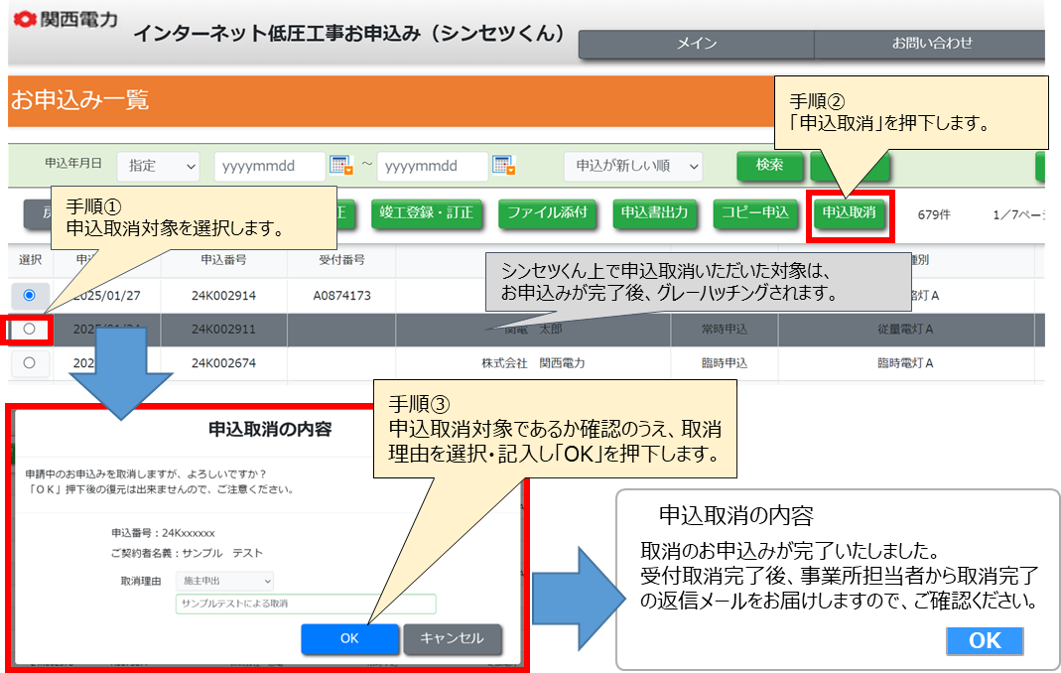Click the 選択 column header

(x=30, y=260)
